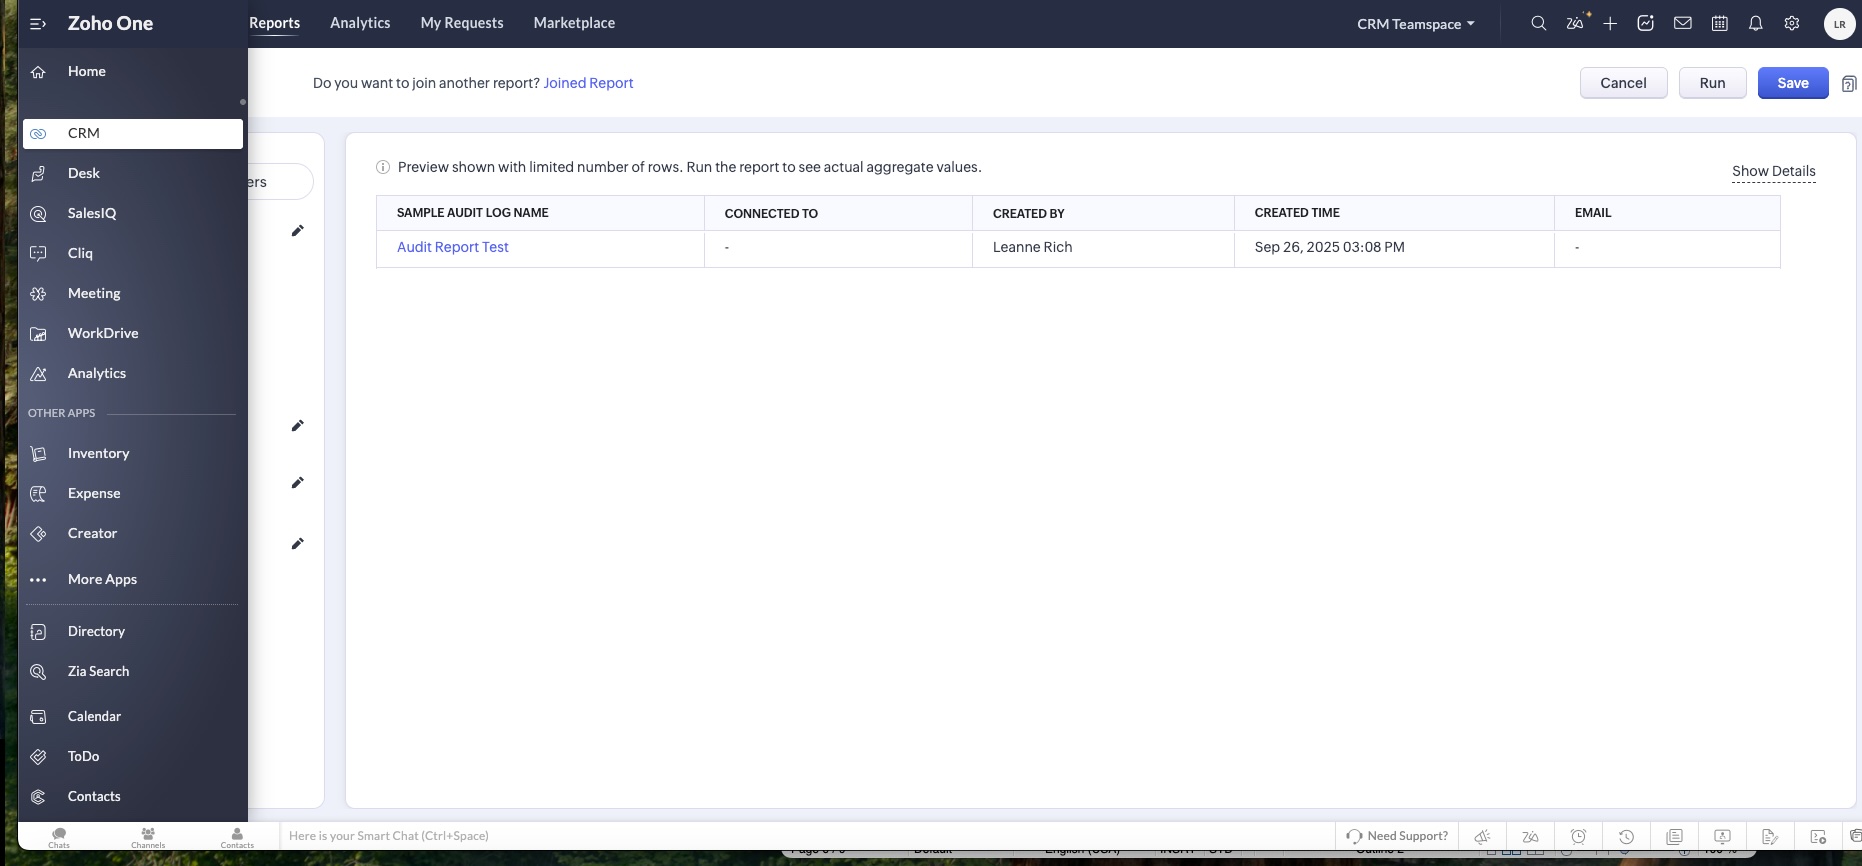Open the Audit Report Test record link
The image size is (1862, 866).
(x=452, y=247)
